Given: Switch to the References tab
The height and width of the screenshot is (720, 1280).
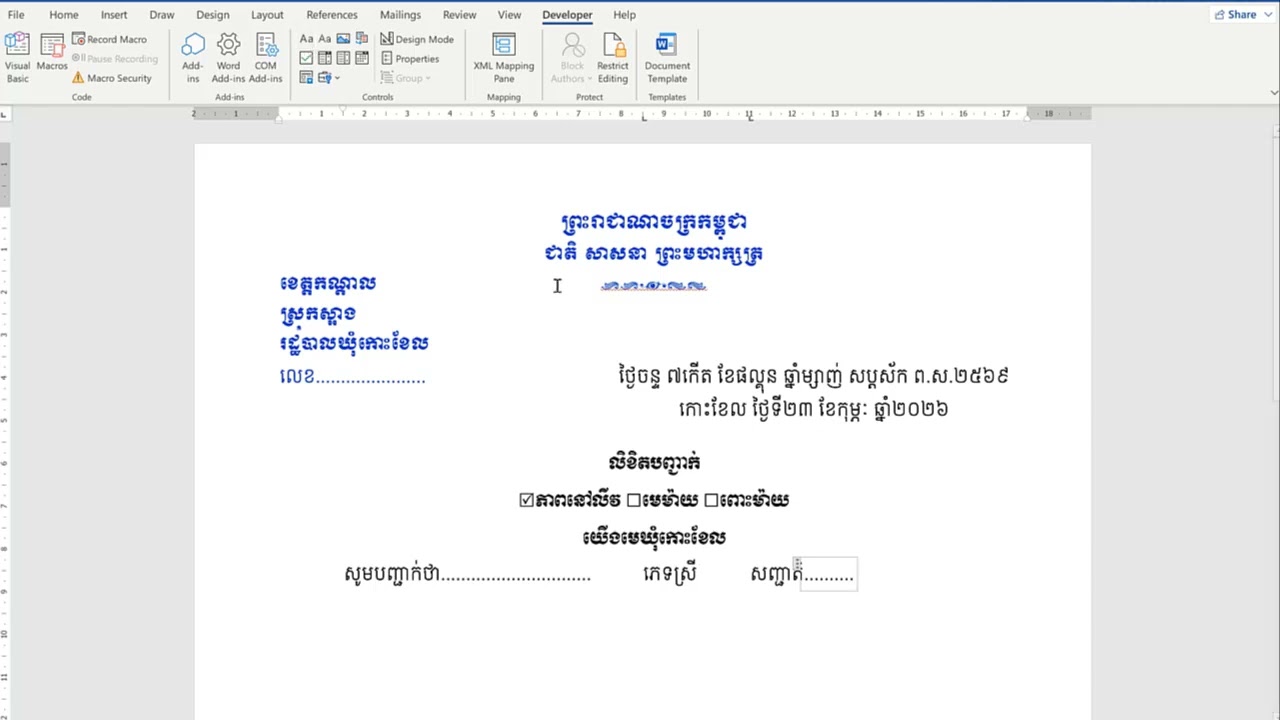Looking at the screenshot, I should [332, 14].
